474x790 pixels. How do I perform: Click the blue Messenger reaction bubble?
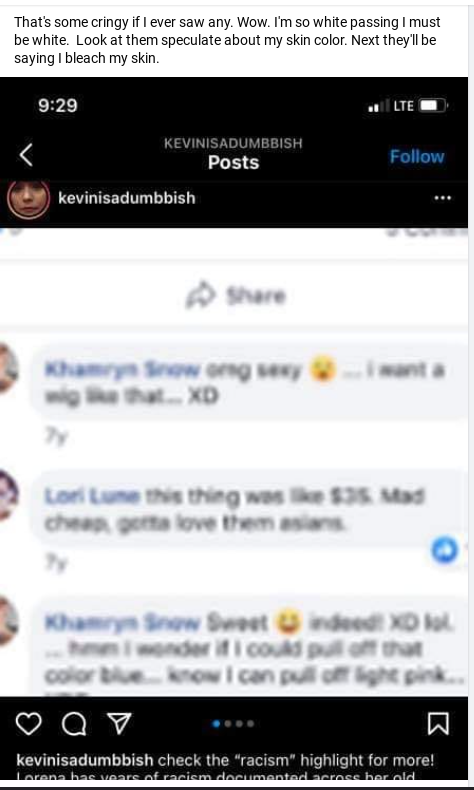click(445, 549)
